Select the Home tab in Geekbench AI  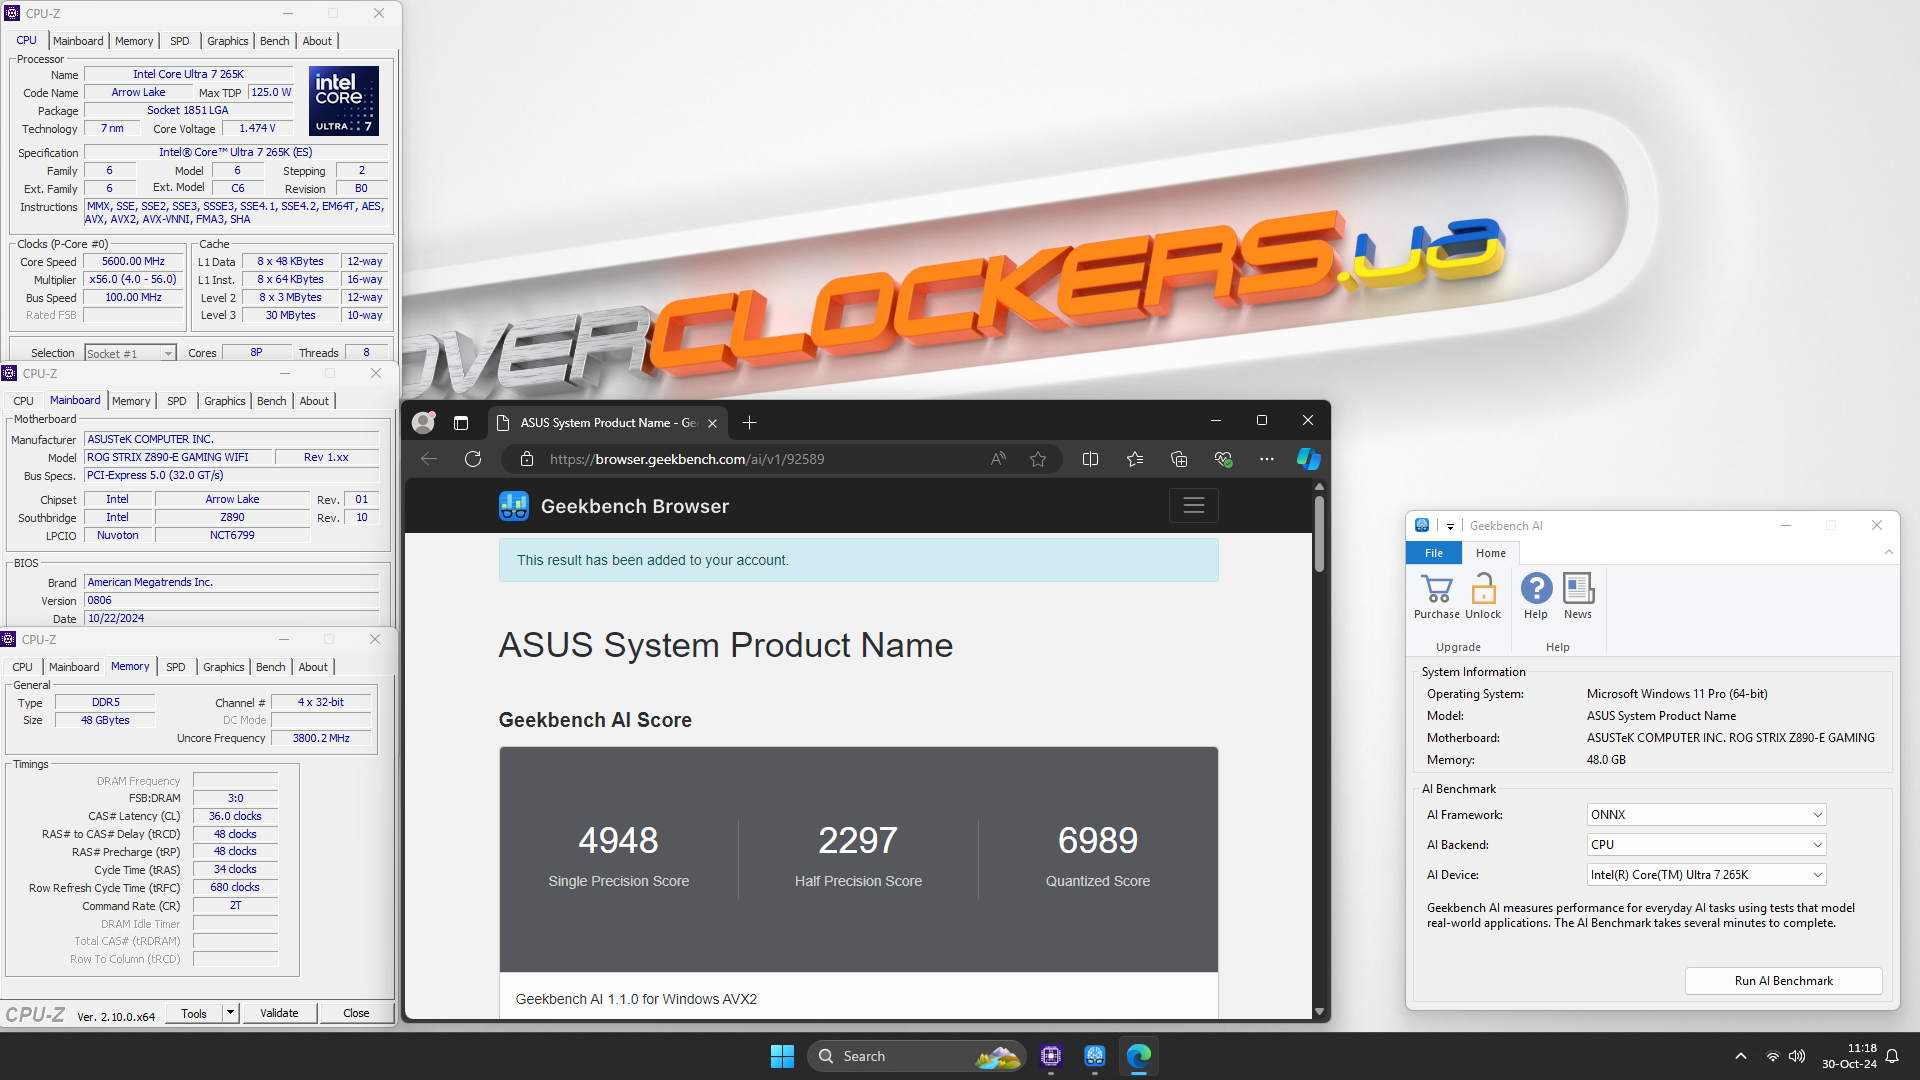[x=1491, y=553]
